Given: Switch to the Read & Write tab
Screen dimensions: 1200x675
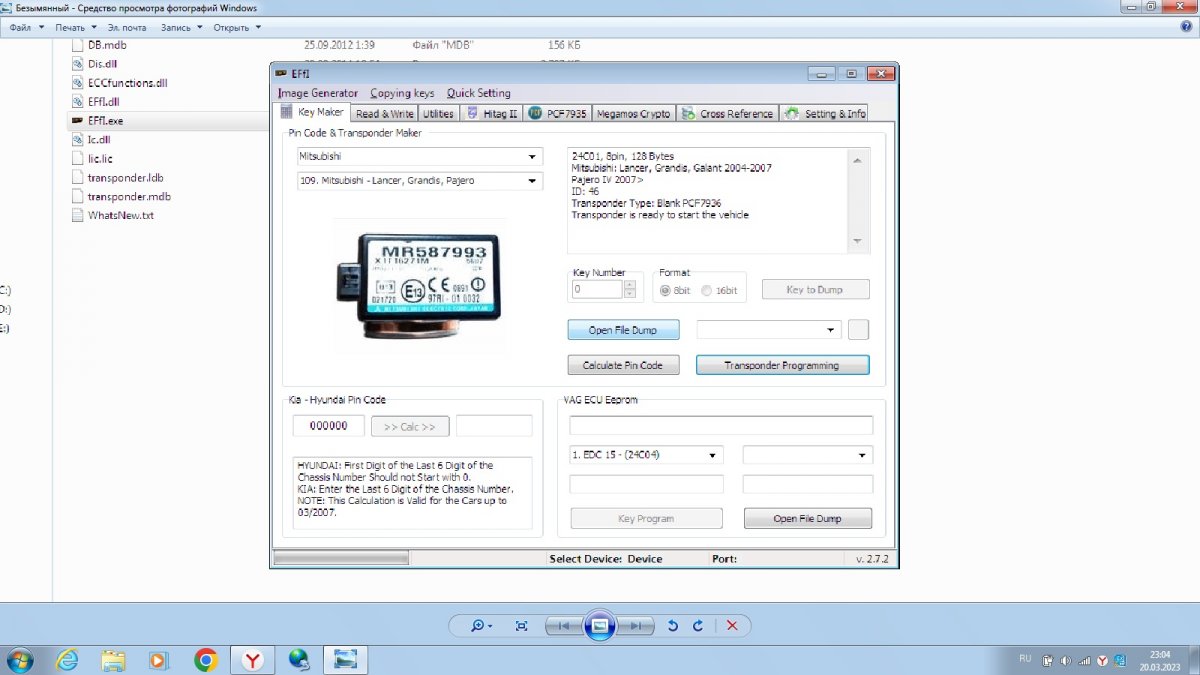Looking at the screenshot, I should coord(385,114).
